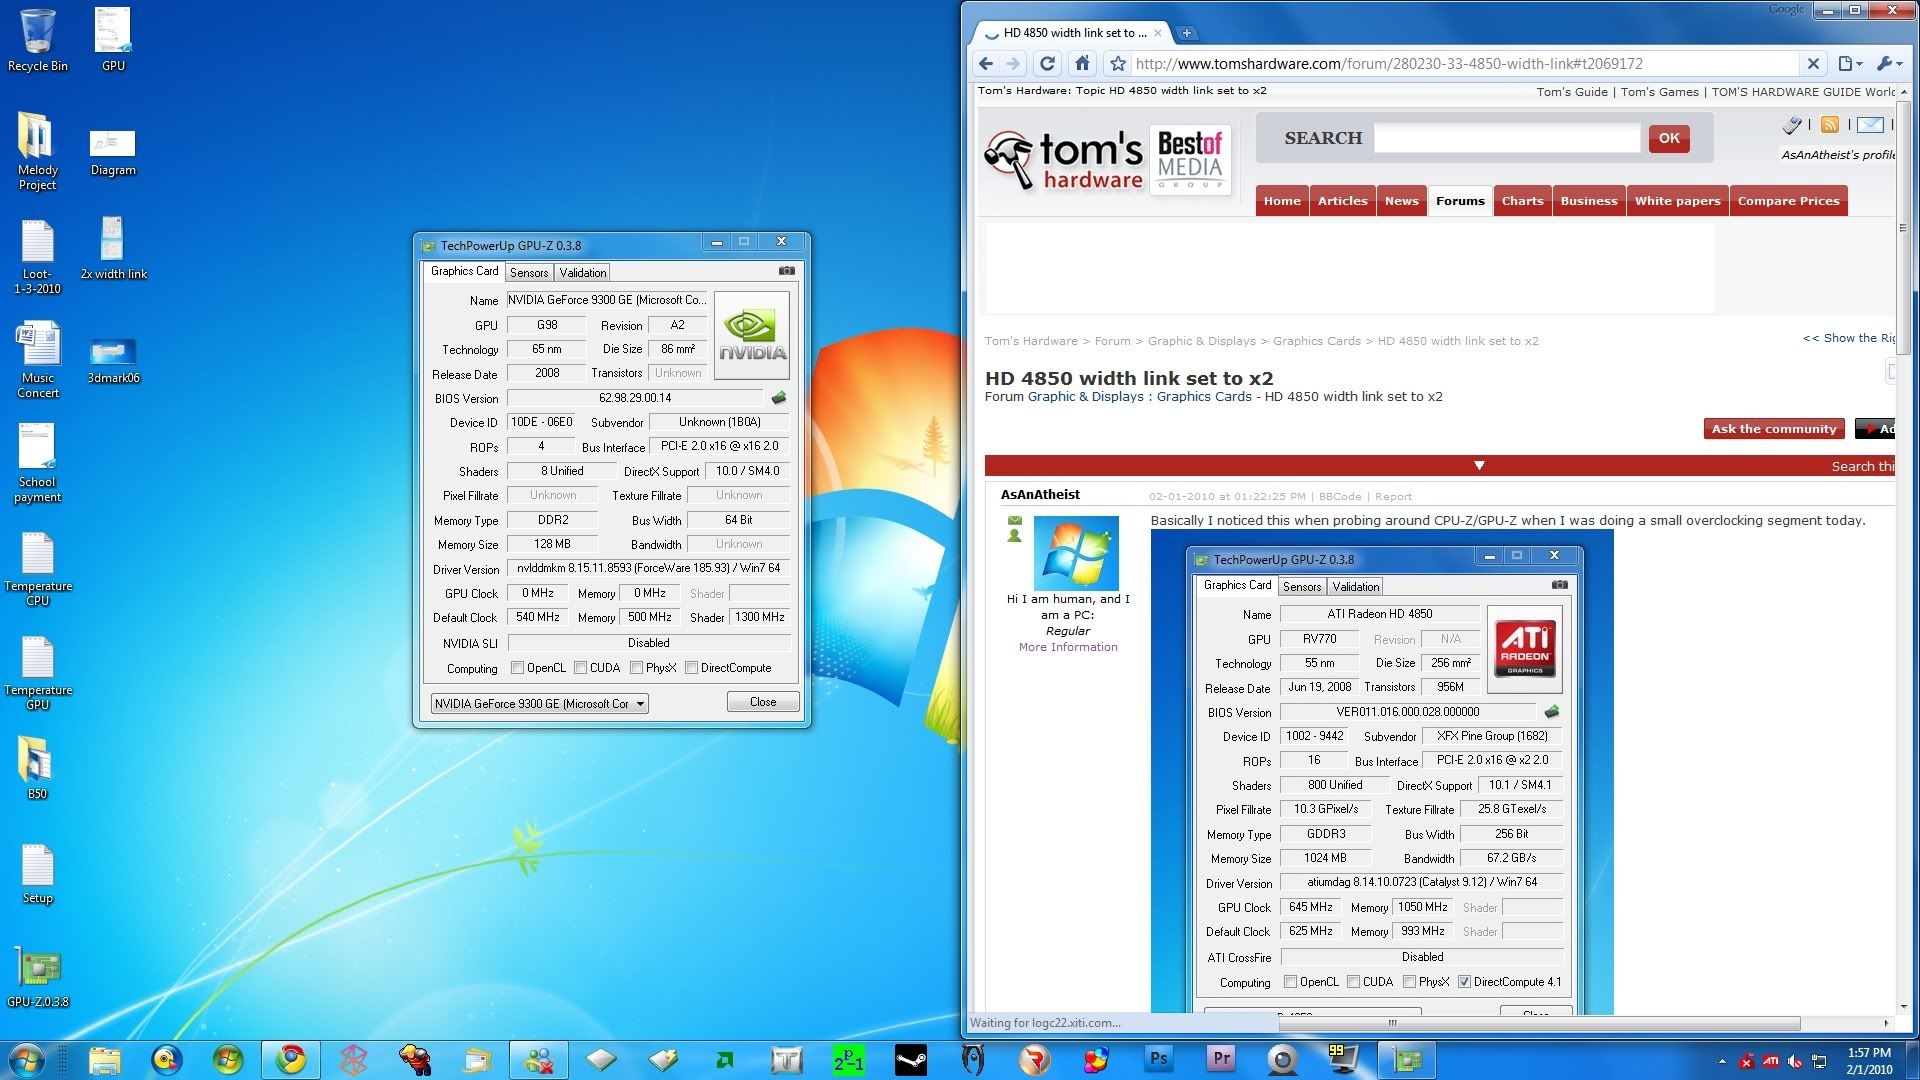Open Premiere Pro from the taskbar
Image resolution: width=1920 pixels, height=1080 pixels.
tap(1221, 1059)
